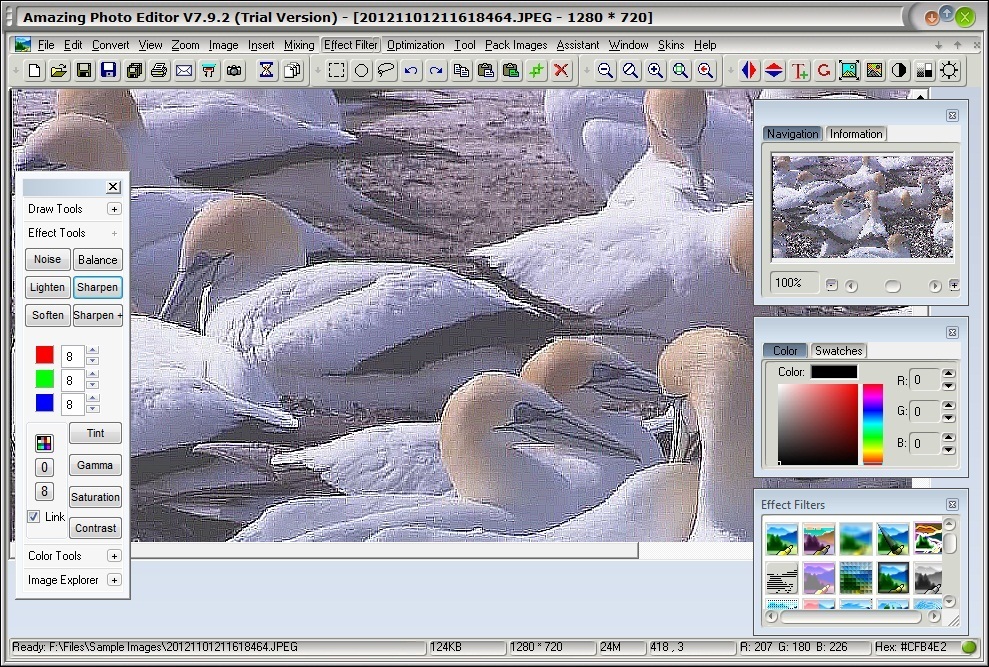Toggle the Soften effect button
The width and height of the screenshot is (989, 667).
(47, 315)
